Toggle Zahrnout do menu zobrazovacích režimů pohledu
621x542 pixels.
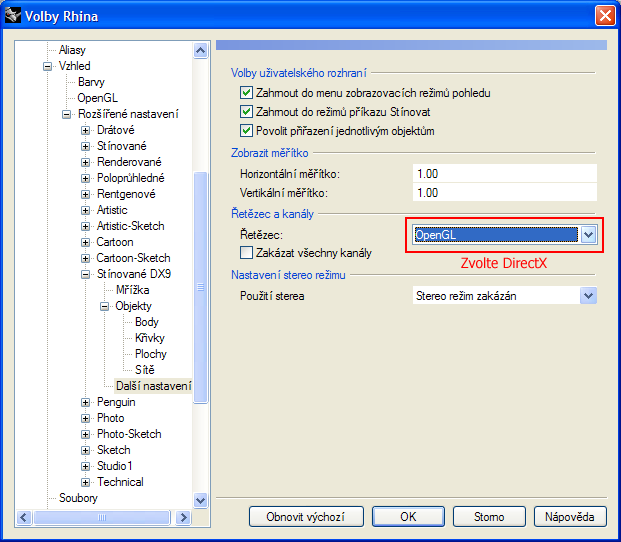click(x=246, y=93)
